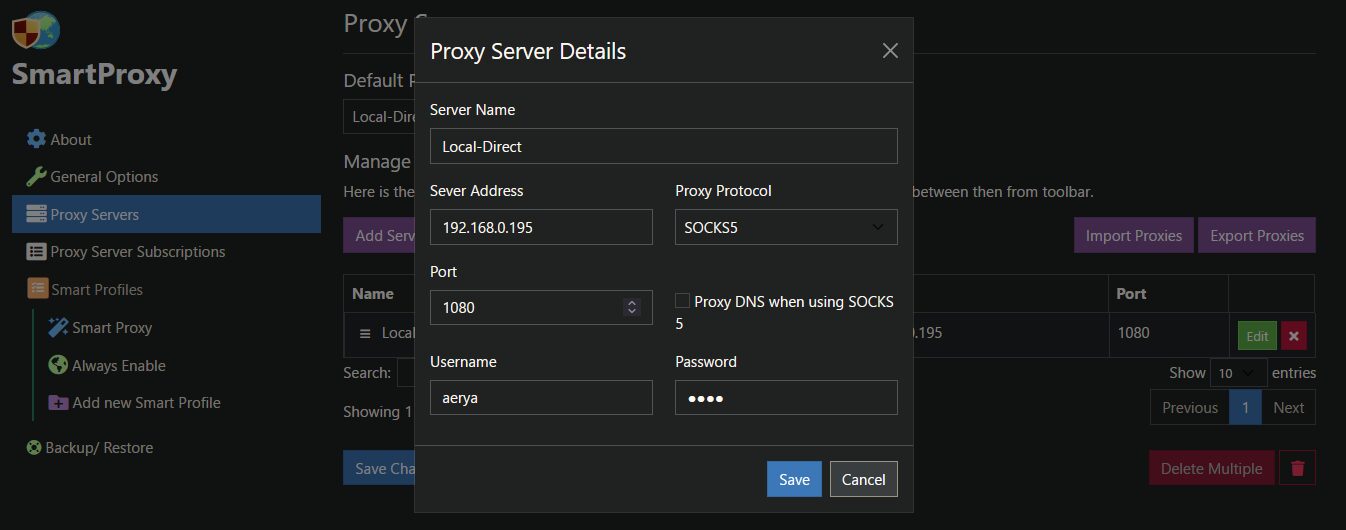Screen dimensions: 1346x530
Task: Click the About gear icon
Action: click(x=36, y=139)
